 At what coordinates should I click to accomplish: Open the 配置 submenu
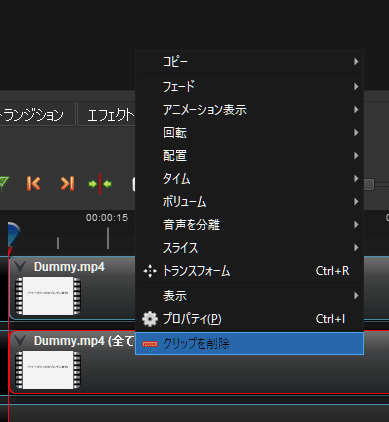click(x=249, y=156)
